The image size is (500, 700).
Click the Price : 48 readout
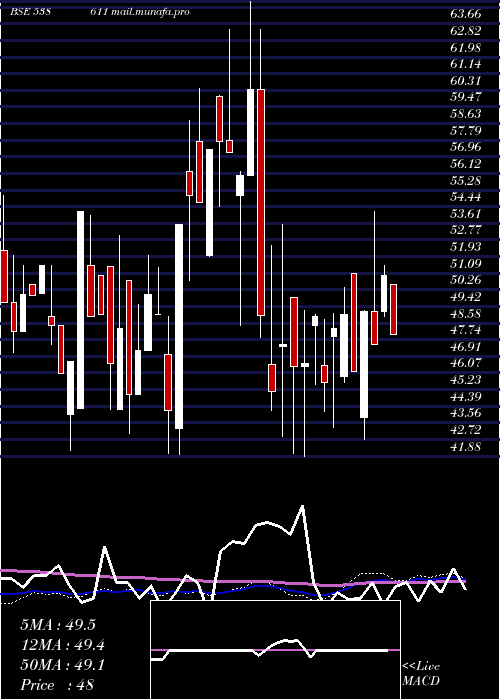point(57,685)
